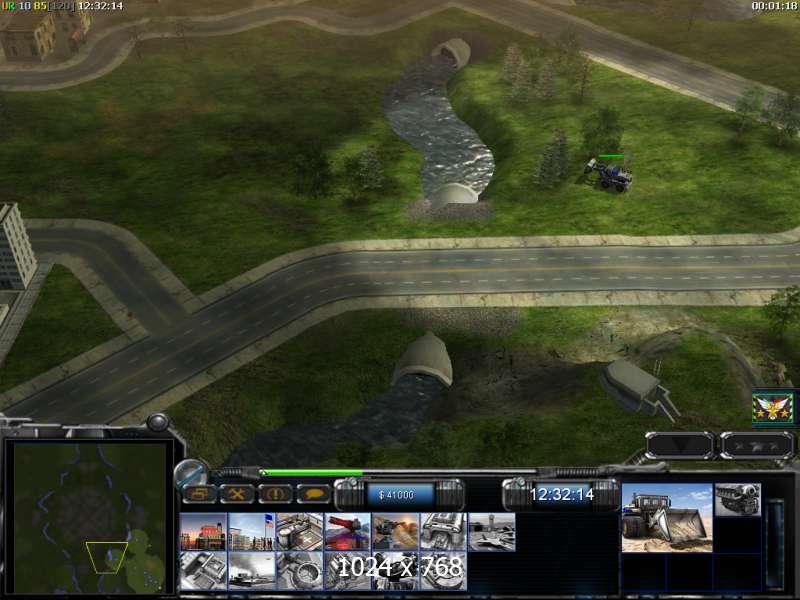Click the engine upgrade icon beside portrait
This screenshot has height=600, width=800.
click(738, 499)
